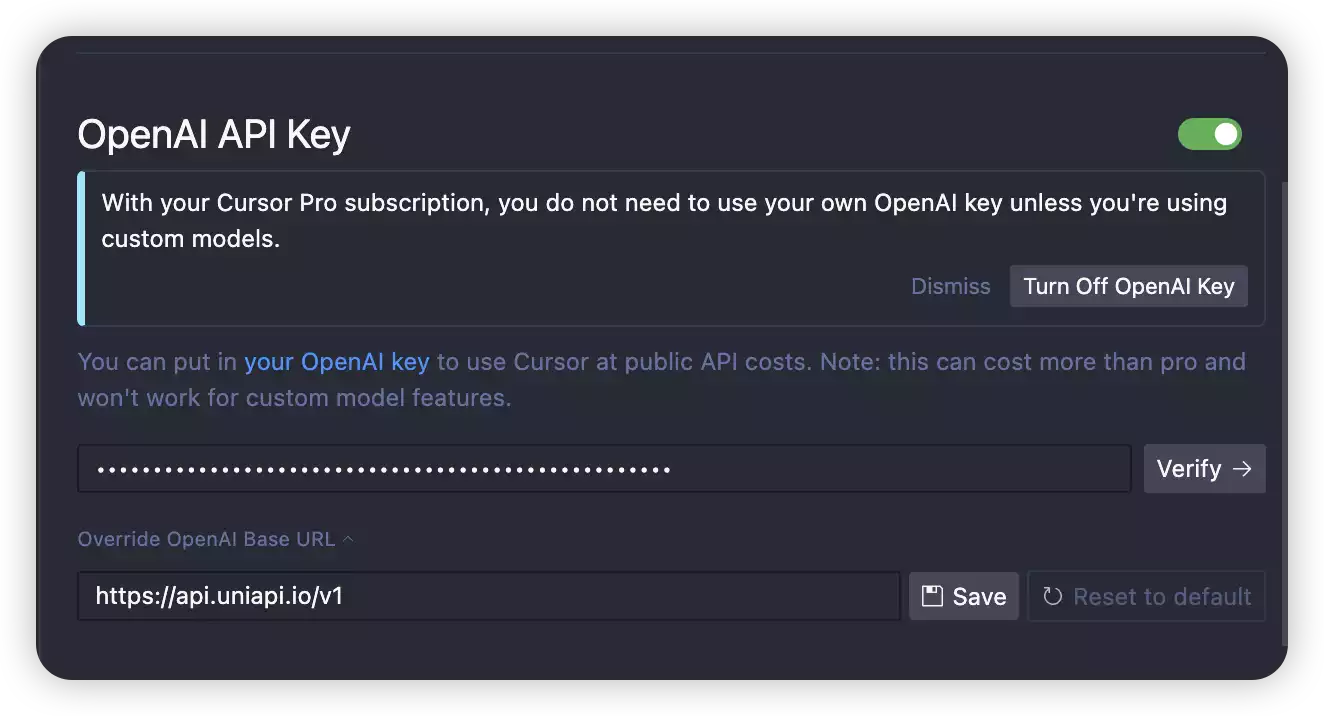The height and width of the screenshot is (716, 1324).
Task: Open the "your OpenAI key" link
Action: (x=337, y=361)
